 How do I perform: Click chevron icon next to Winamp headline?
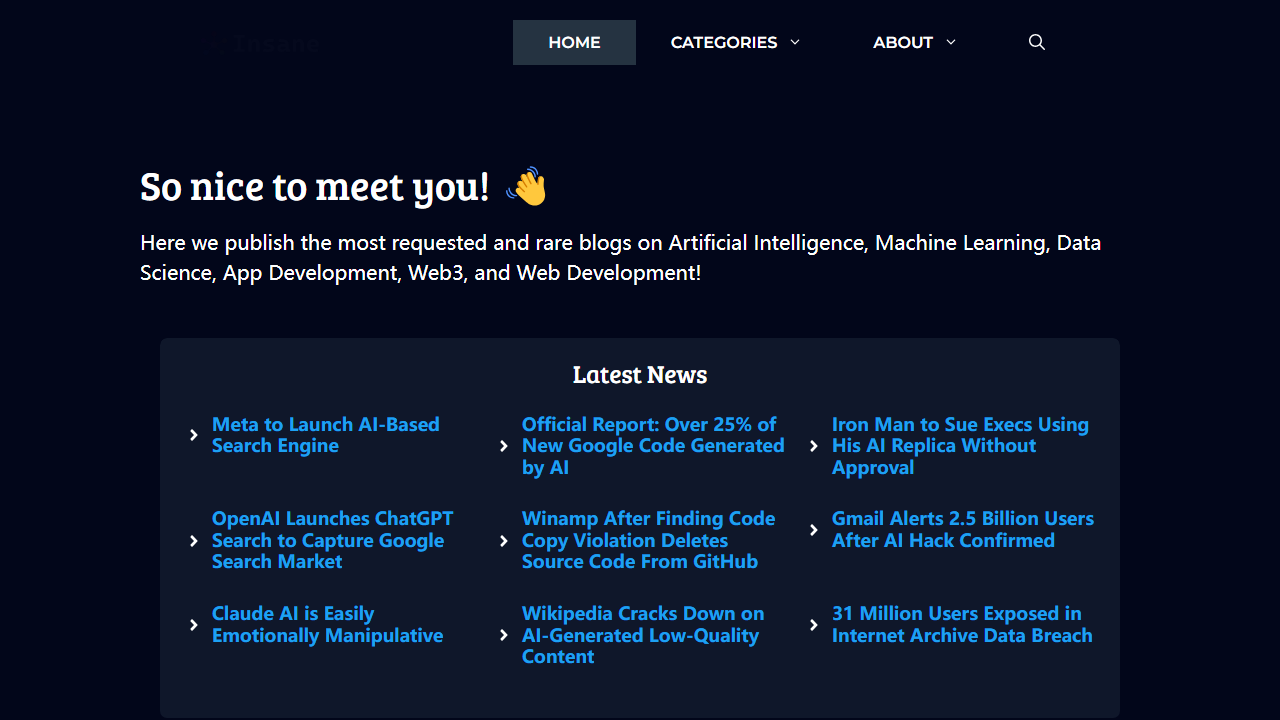[x=504, y=541]
